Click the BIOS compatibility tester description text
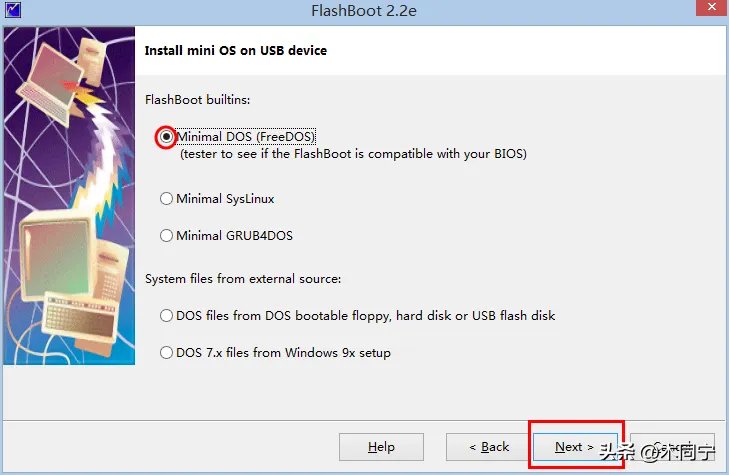Image resolution: width=729 pixels, height=475 pixels. click(x=352, y=154)
